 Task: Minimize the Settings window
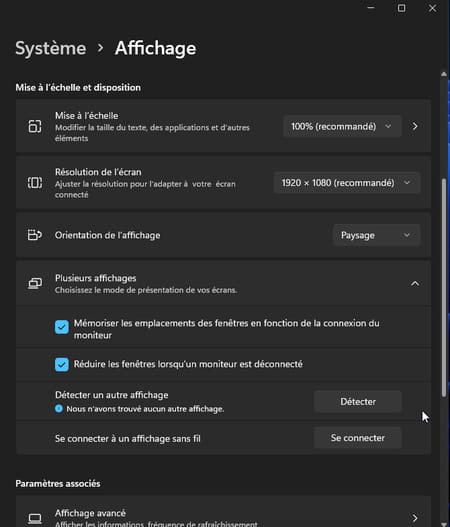(371, 7)
